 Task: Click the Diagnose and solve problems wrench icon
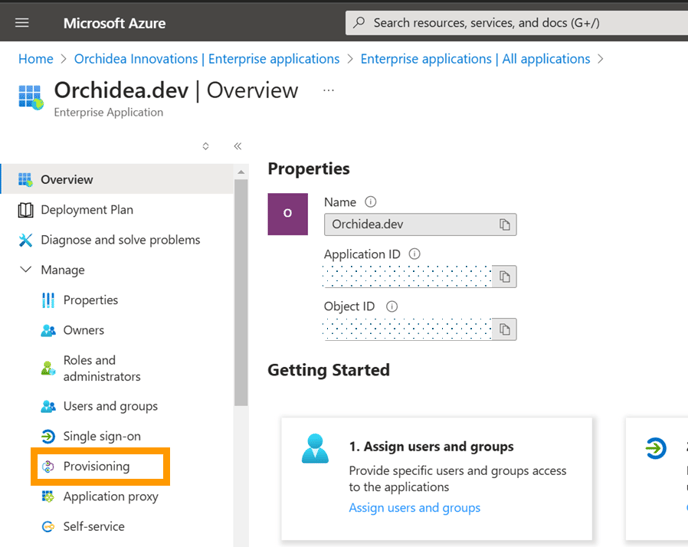click(x=25, y=240)
